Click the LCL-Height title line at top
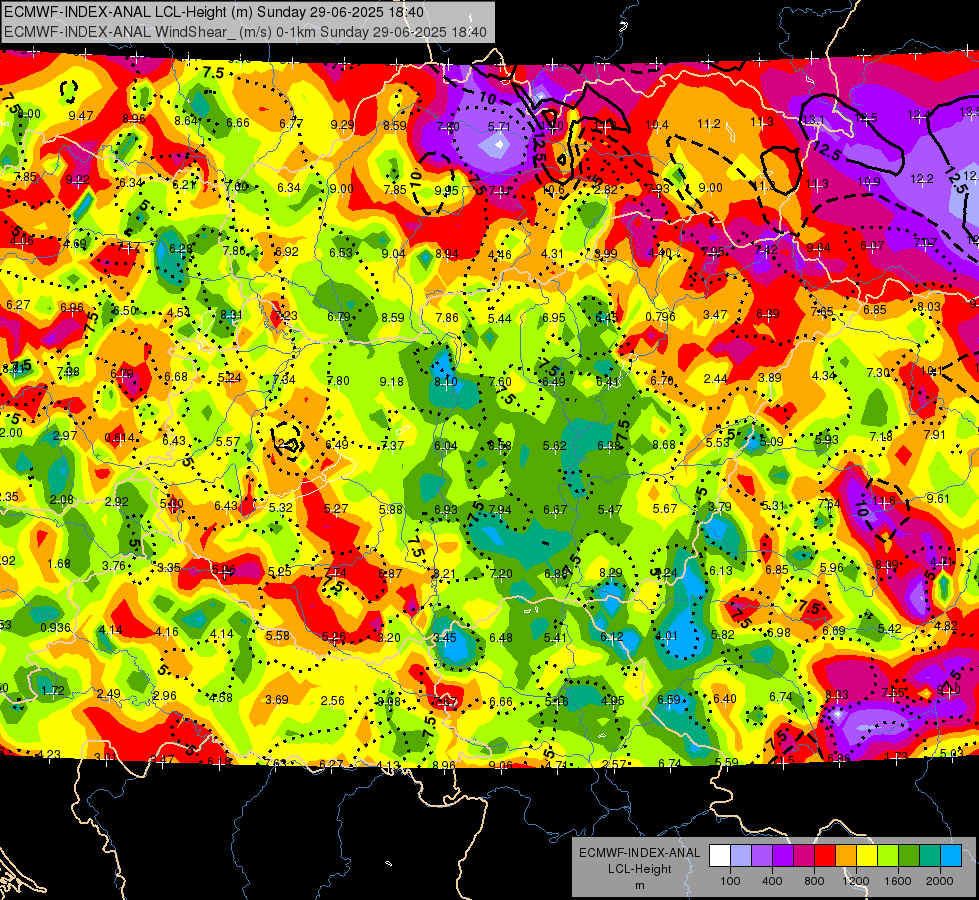 [x=214, y=12]
